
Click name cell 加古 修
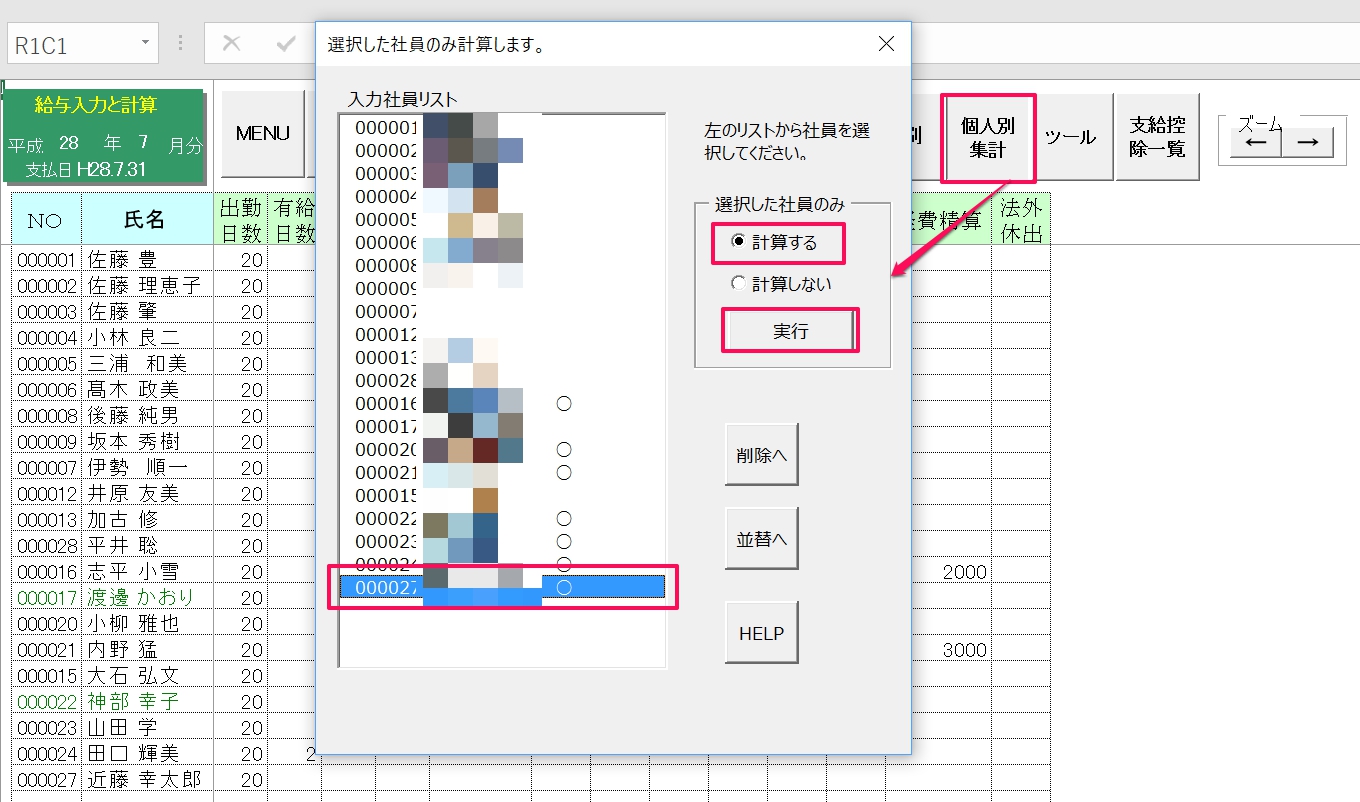tap(147, 519)
